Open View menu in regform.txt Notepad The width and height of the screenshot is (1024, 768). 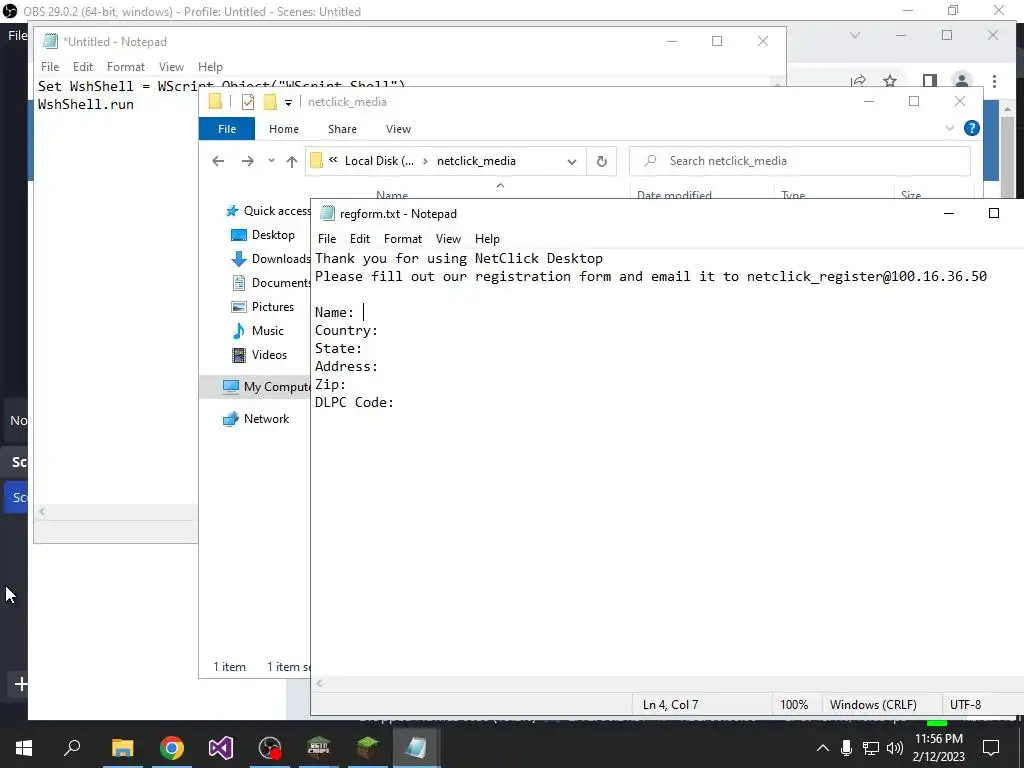coord(448,239)
